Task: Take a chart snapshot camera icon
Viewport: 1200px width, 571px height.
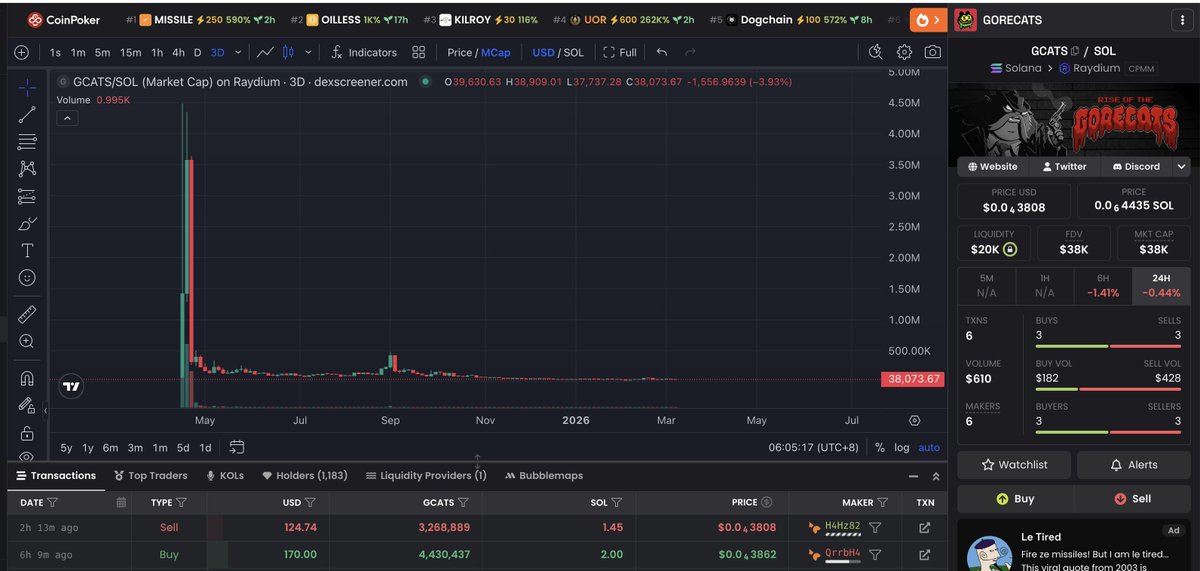Action: click(932, 52)
